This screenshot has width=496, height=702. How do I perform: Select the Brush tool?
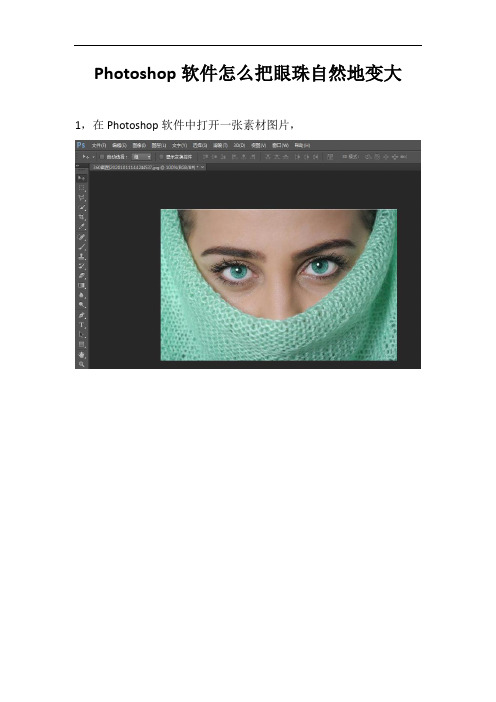pos(81,247)
